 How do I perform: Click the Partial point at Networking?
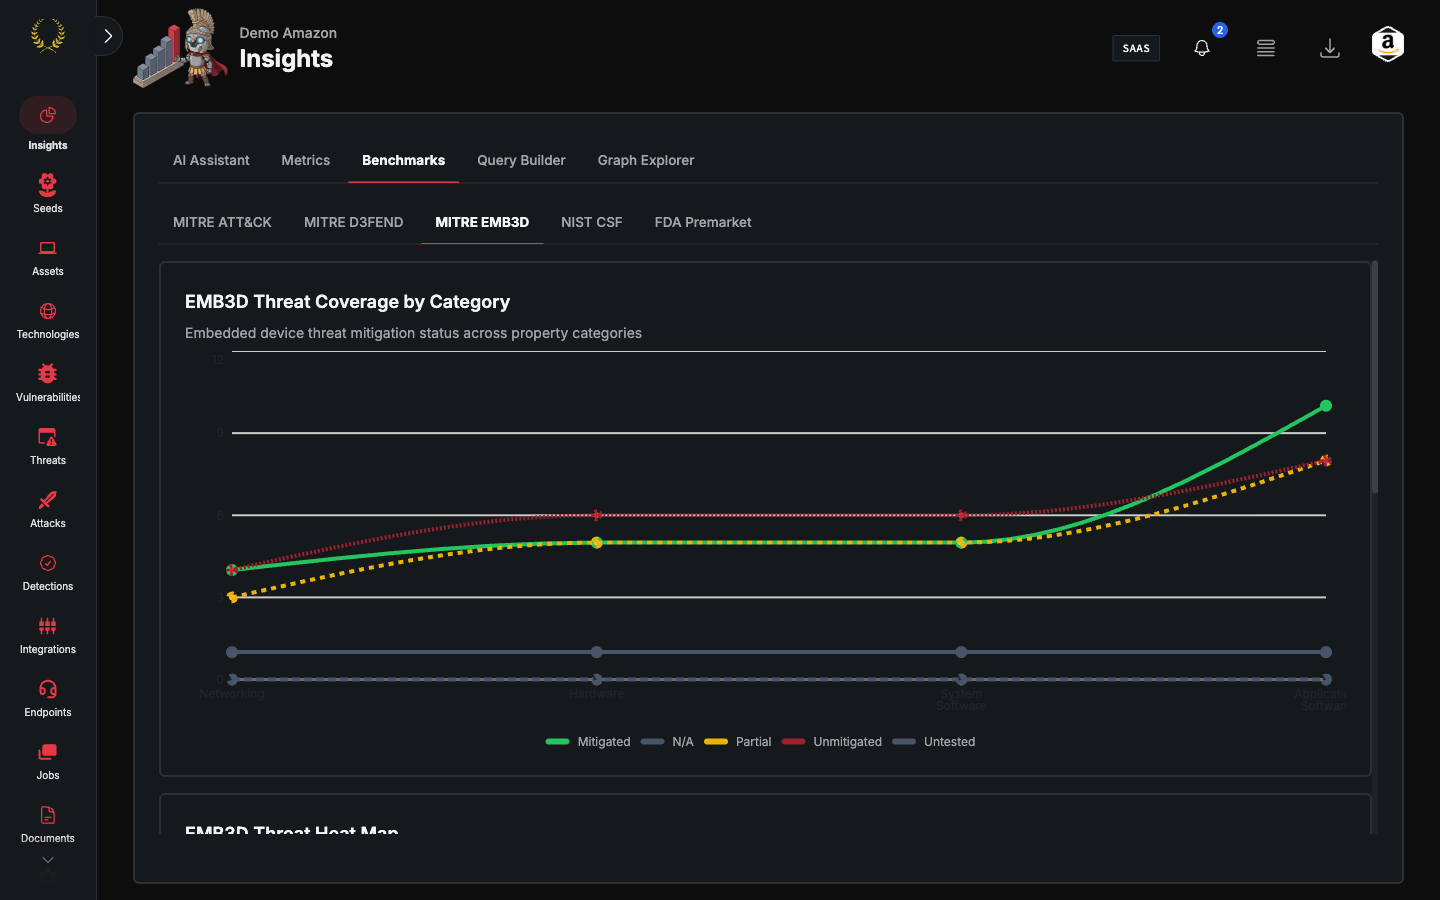(232, 597)
